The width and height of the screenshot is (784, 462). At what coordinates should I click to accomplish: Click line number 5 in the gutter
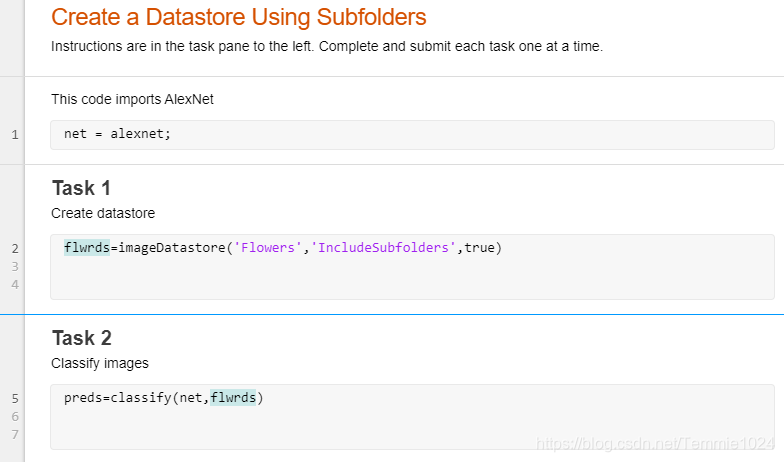pyautogui.click(x=15, y=398)
